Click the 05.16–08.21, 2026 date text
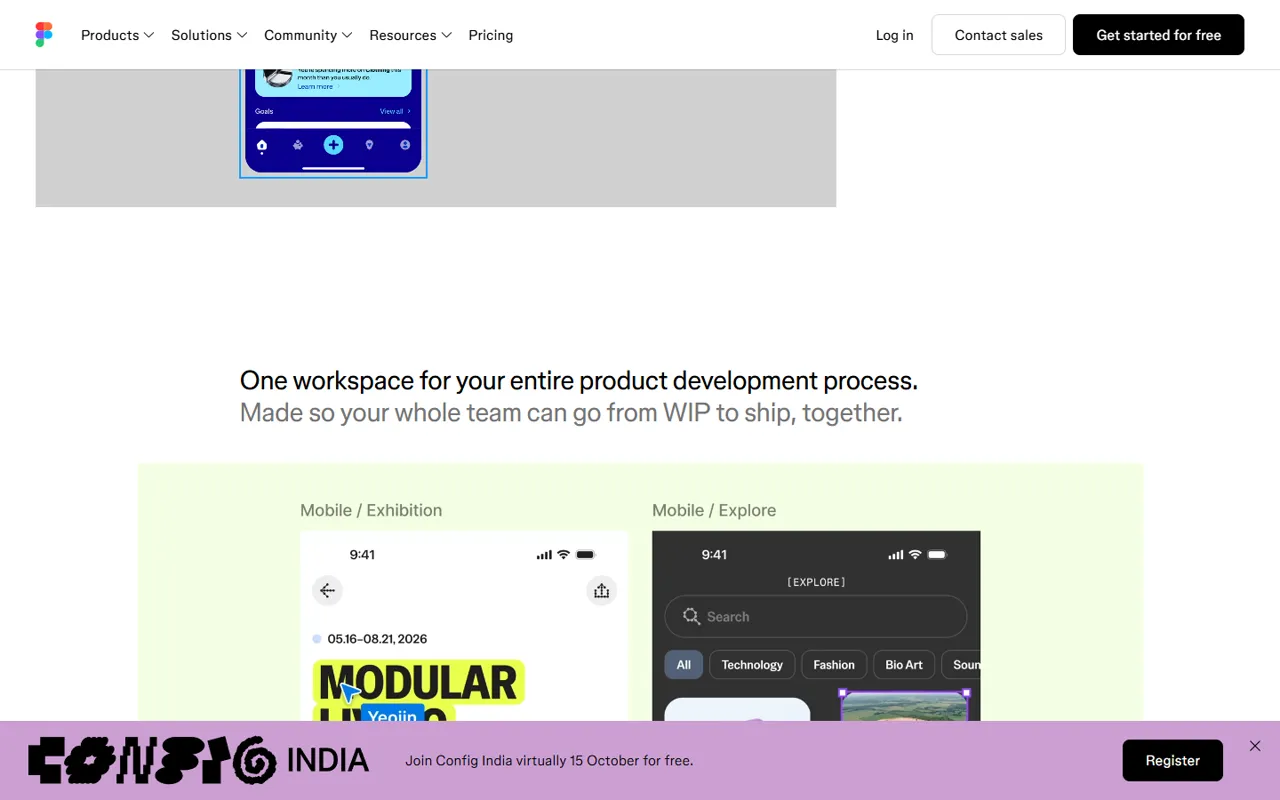Screen dimensions: 1280x800 point(377,639)
